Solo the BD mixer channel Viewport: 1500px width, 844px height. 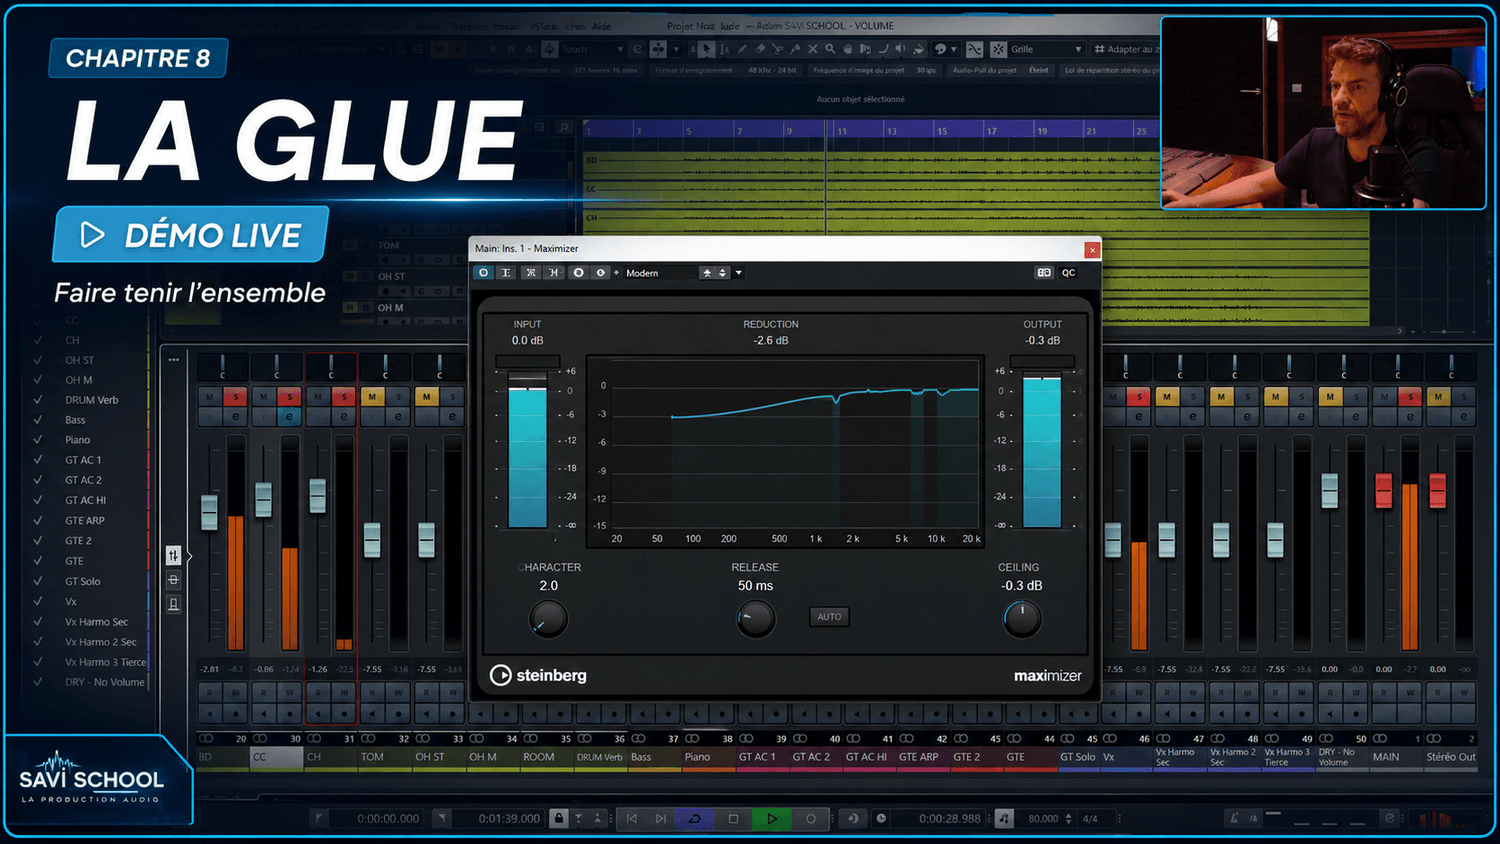[x=235, y=397]
